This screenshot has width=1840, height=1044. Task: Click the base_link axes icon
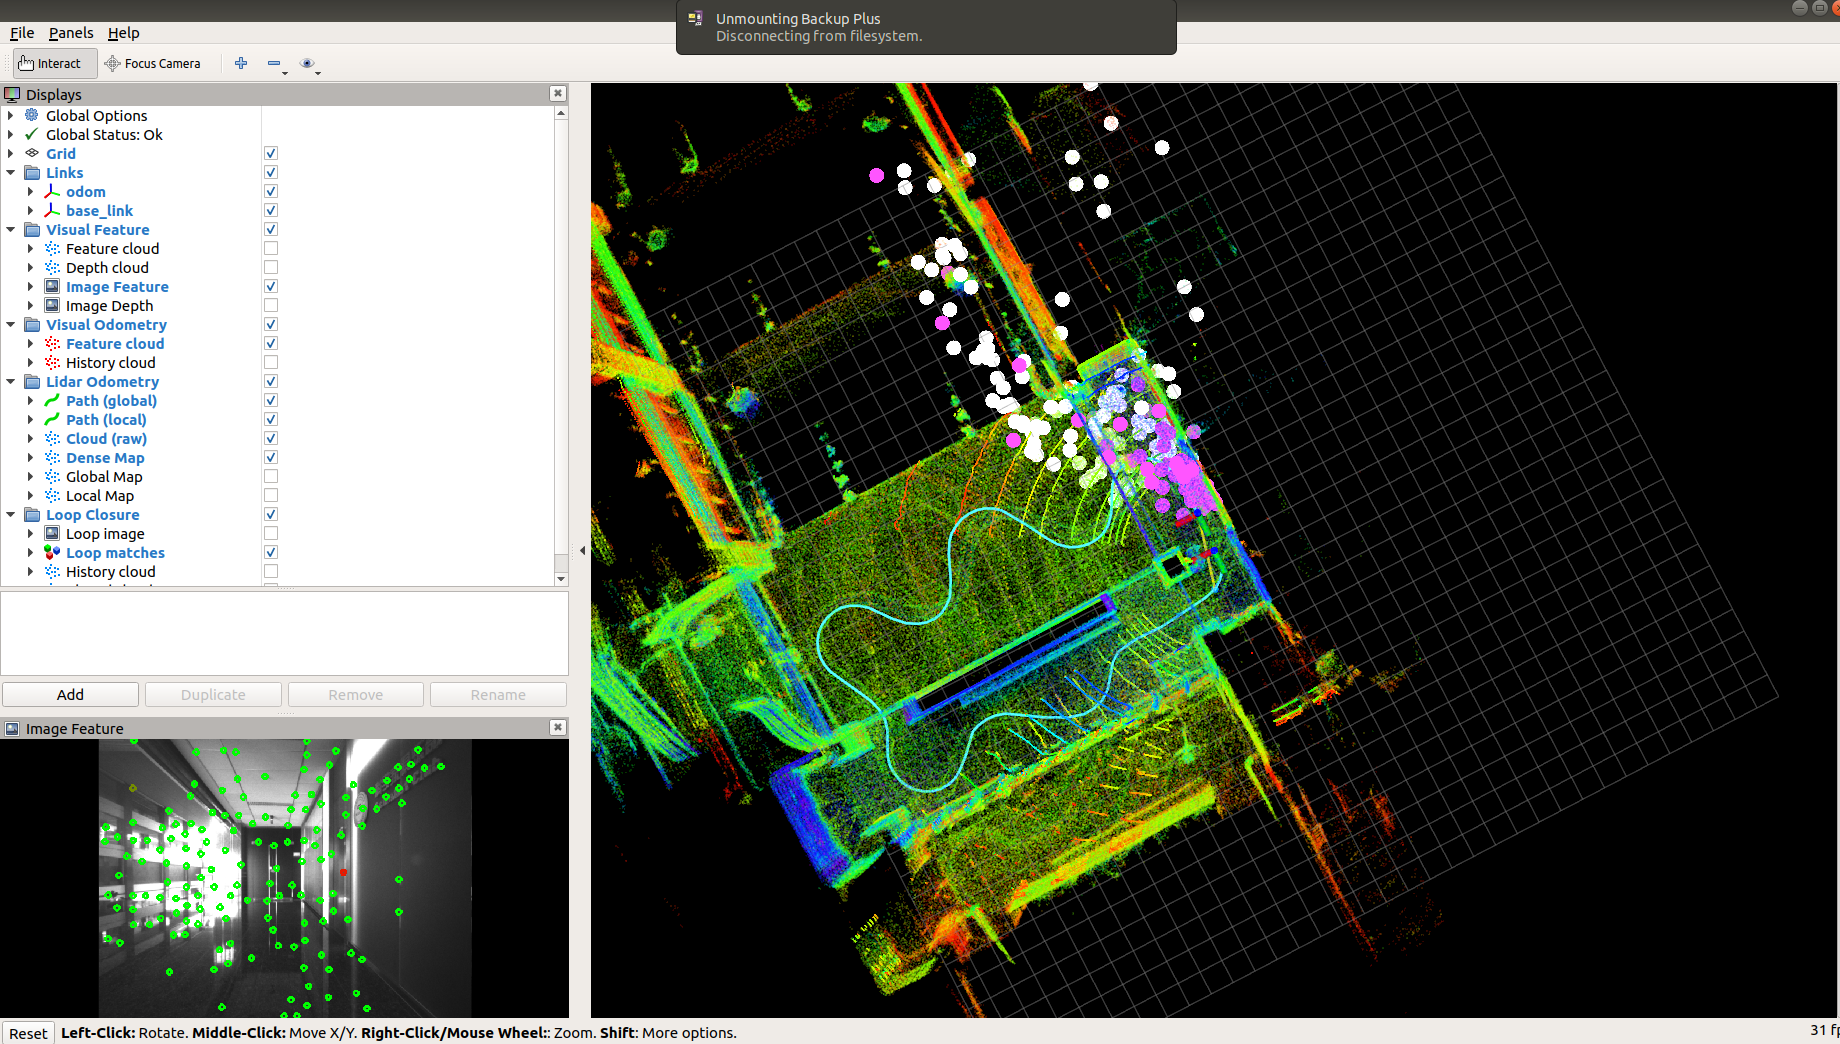[x=52, y=210]
